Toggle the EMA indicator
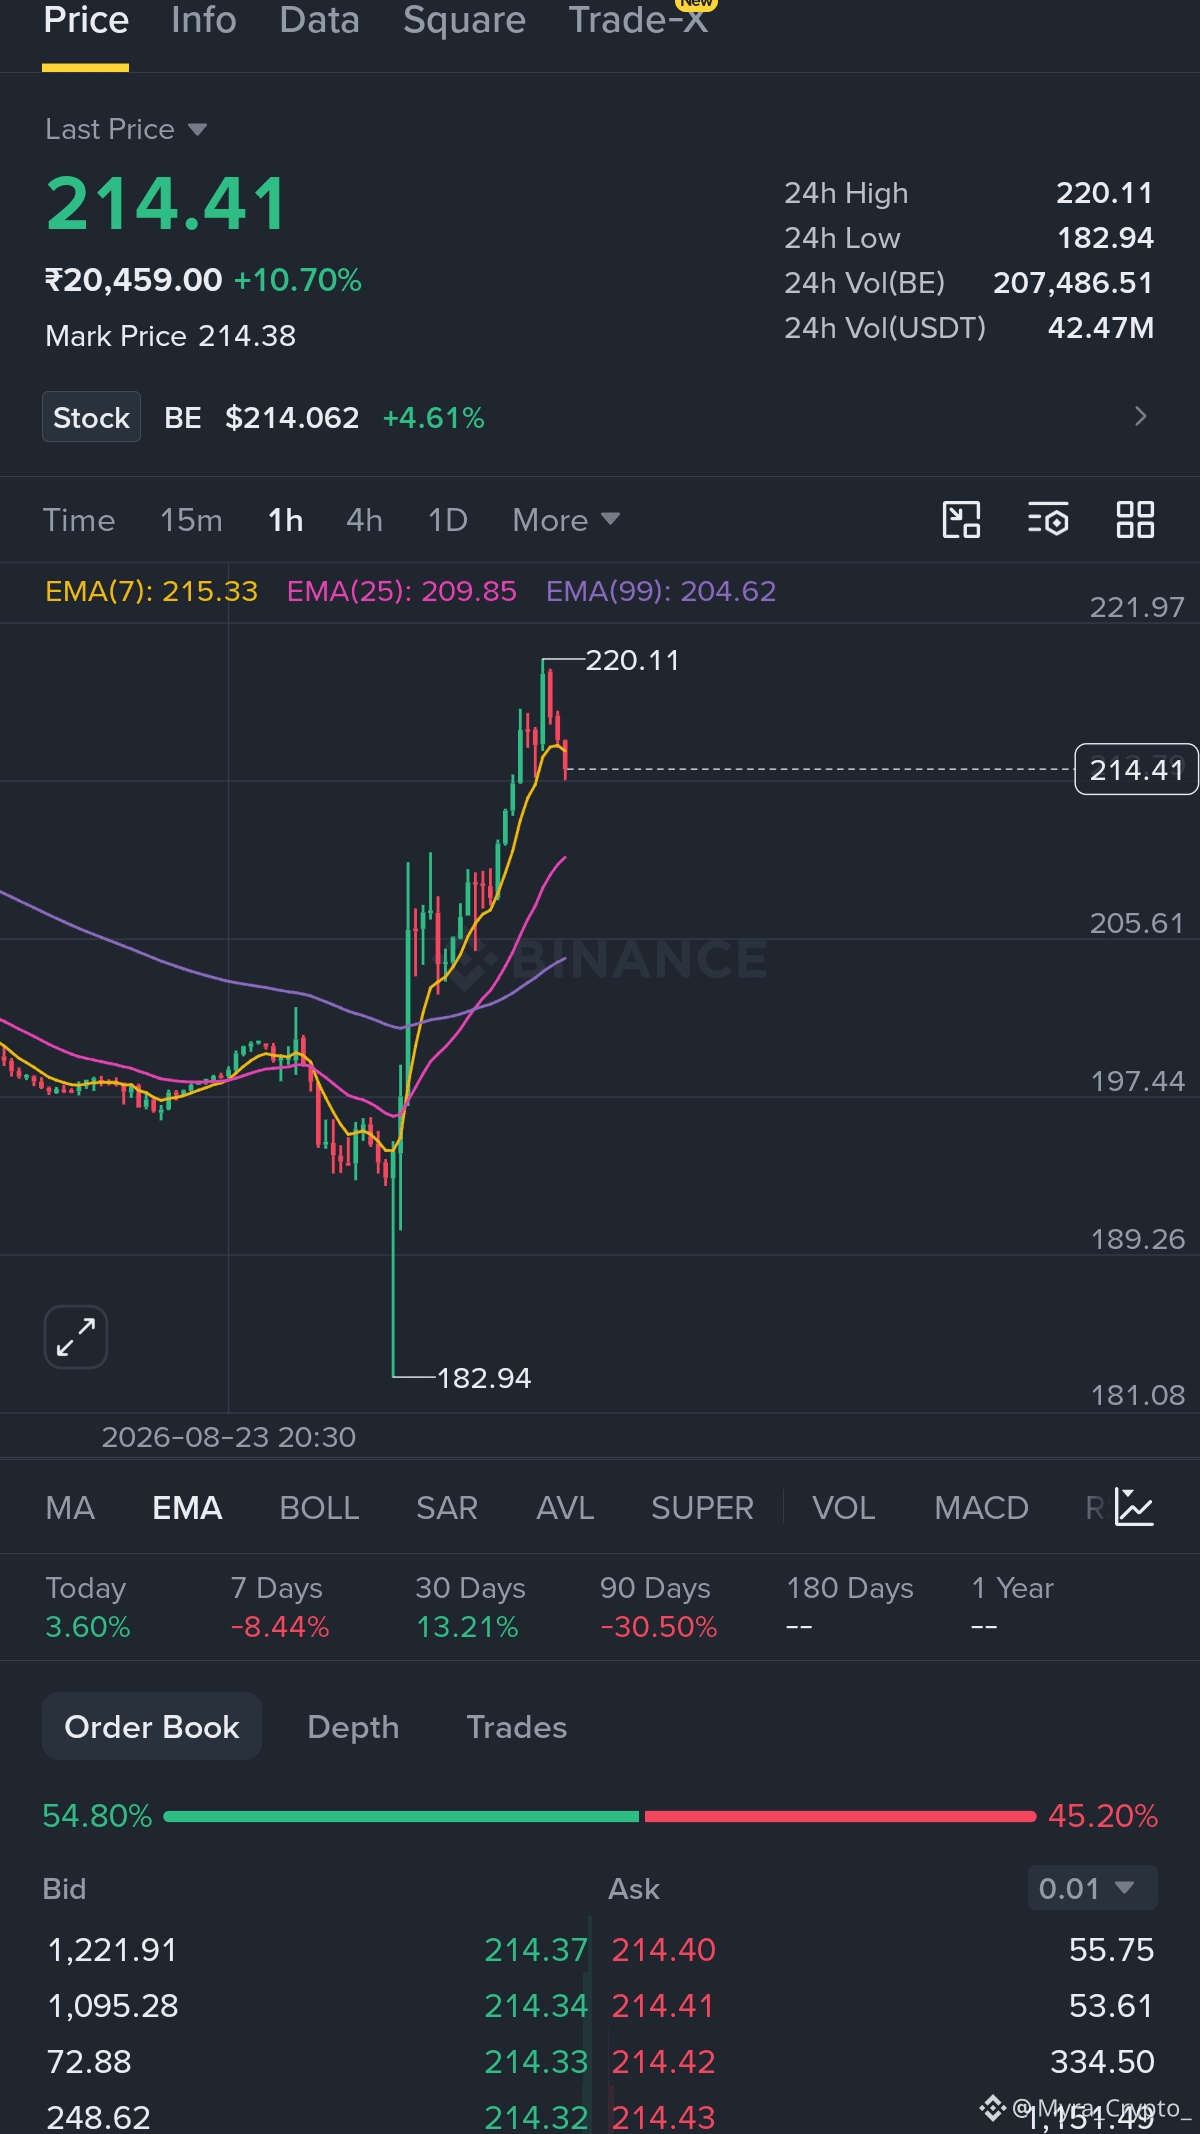Screen dimensions: 1200x2134 point(187,1507)
